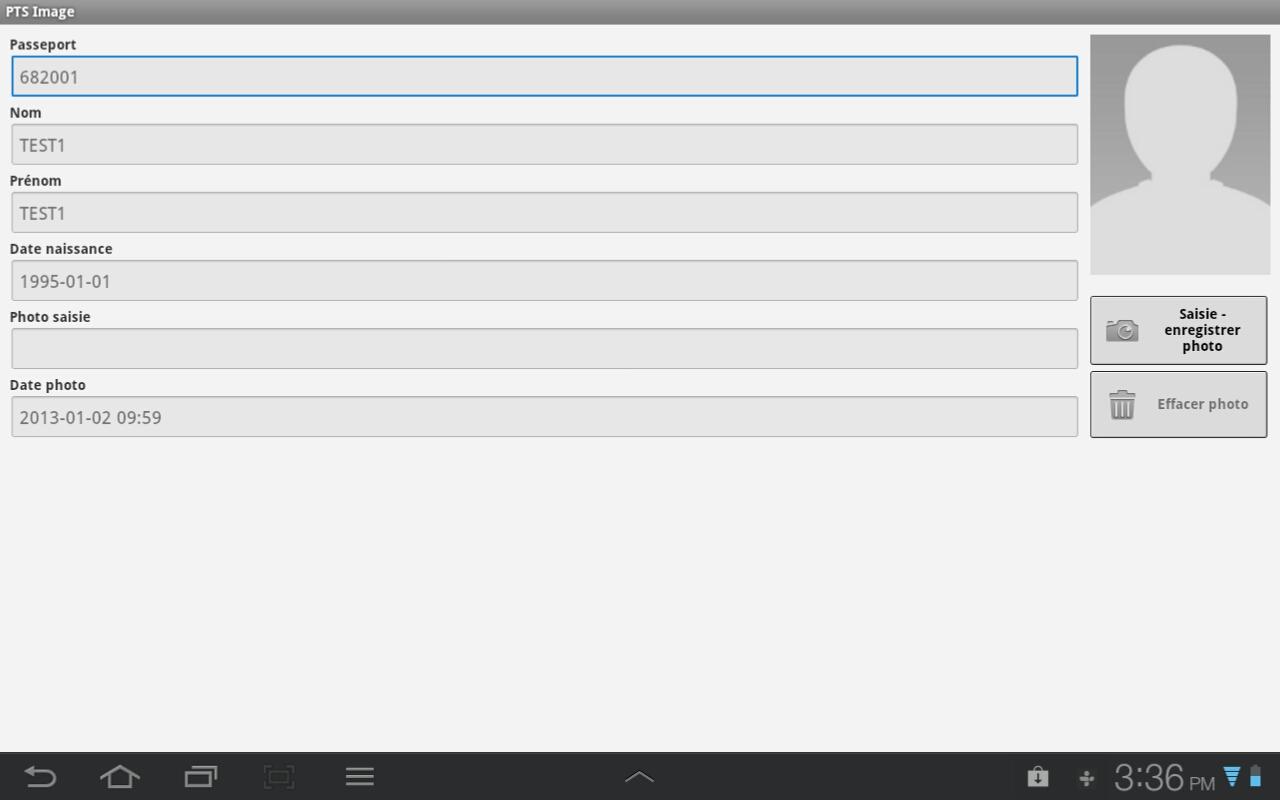
Task: Click the Saisie - enregistrer photo button
Action: [1178, 330]
